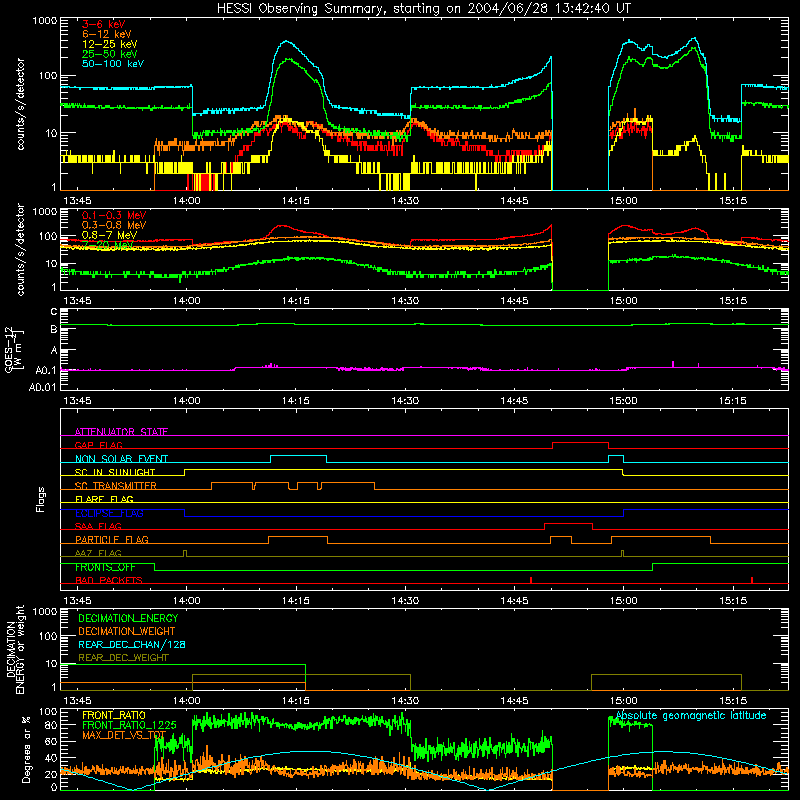Click the 14:15 time tick under decimation panel
800x800 pixels.
[x=295, y=701]
